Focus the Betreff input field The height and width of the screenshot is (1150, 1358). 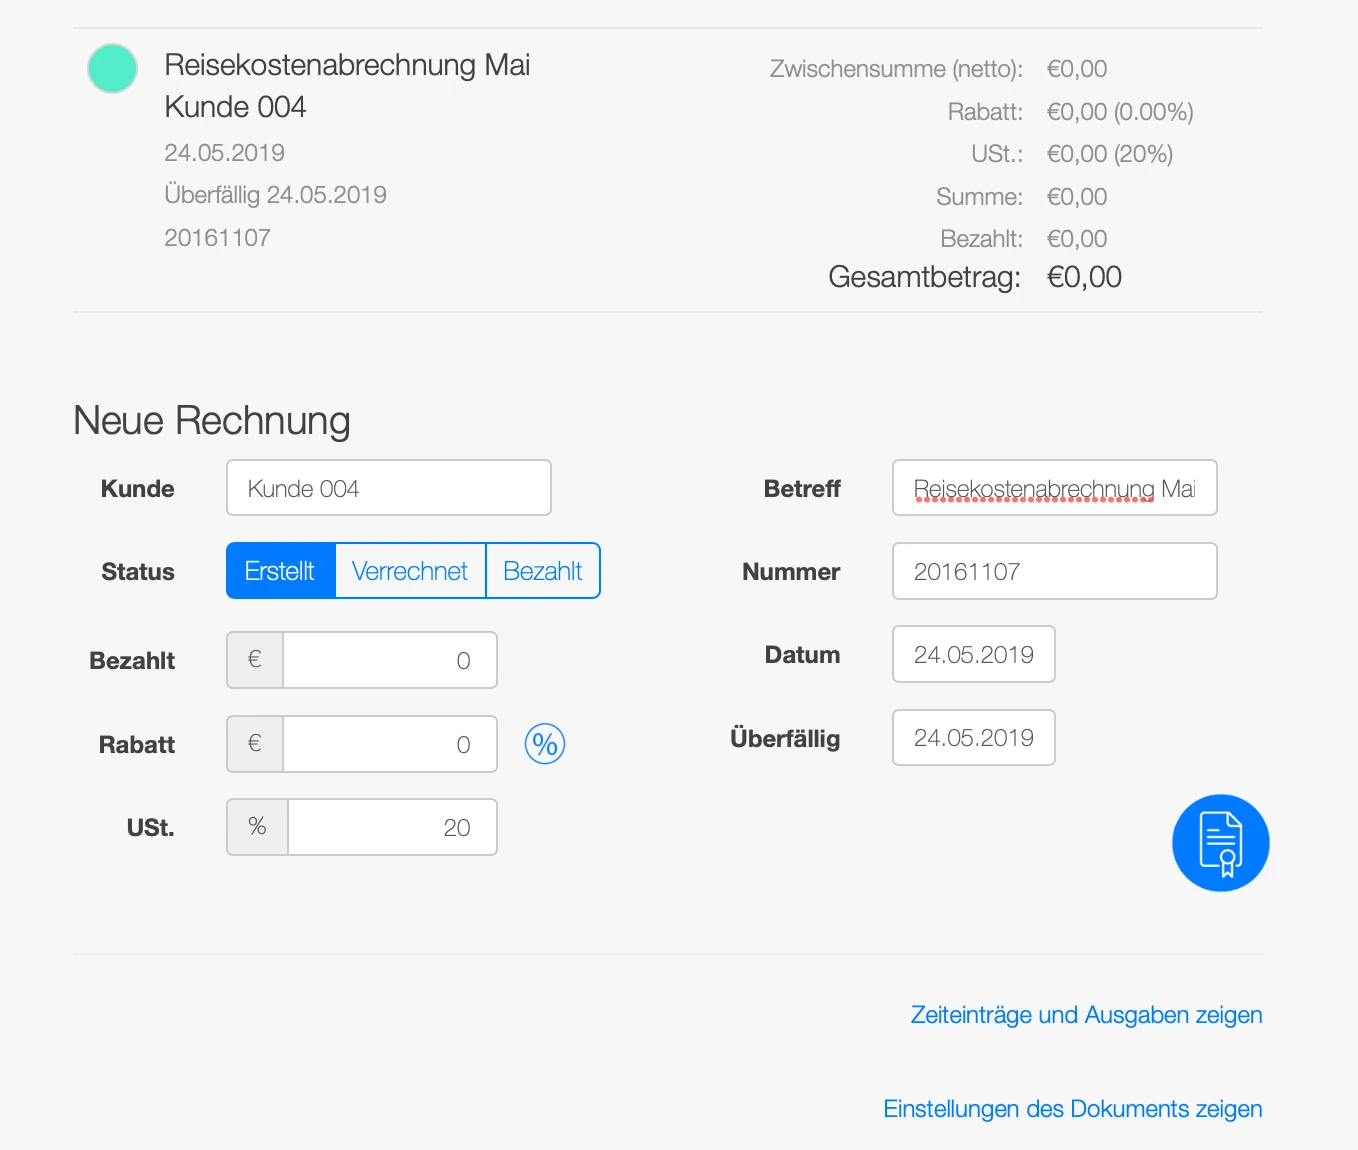click(x=1054, y=488)
